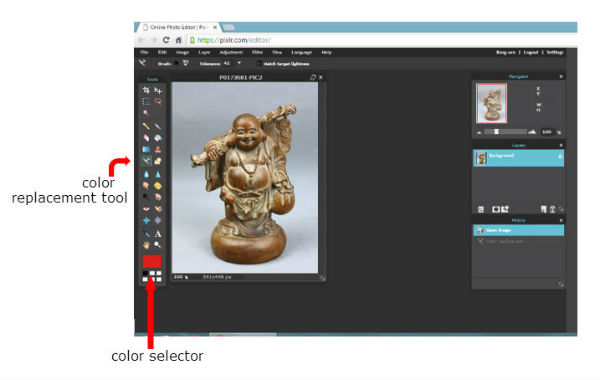Click the browser Home button
This screenshot has width=600, height=380.
tap(178, 40)
